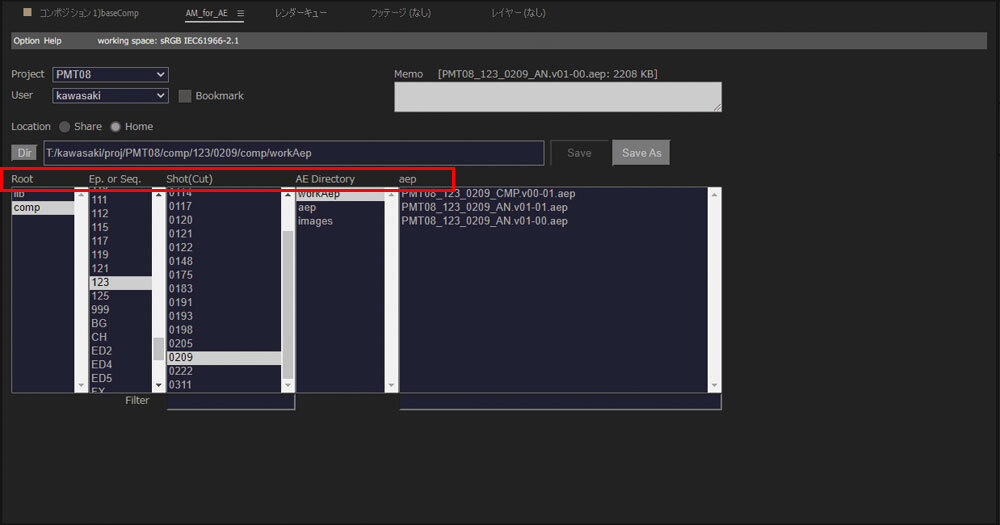This screenshot has width=1000, height=525.
Task: Open the AM_for_AE panel menu icon
Action: click(241, 13)
